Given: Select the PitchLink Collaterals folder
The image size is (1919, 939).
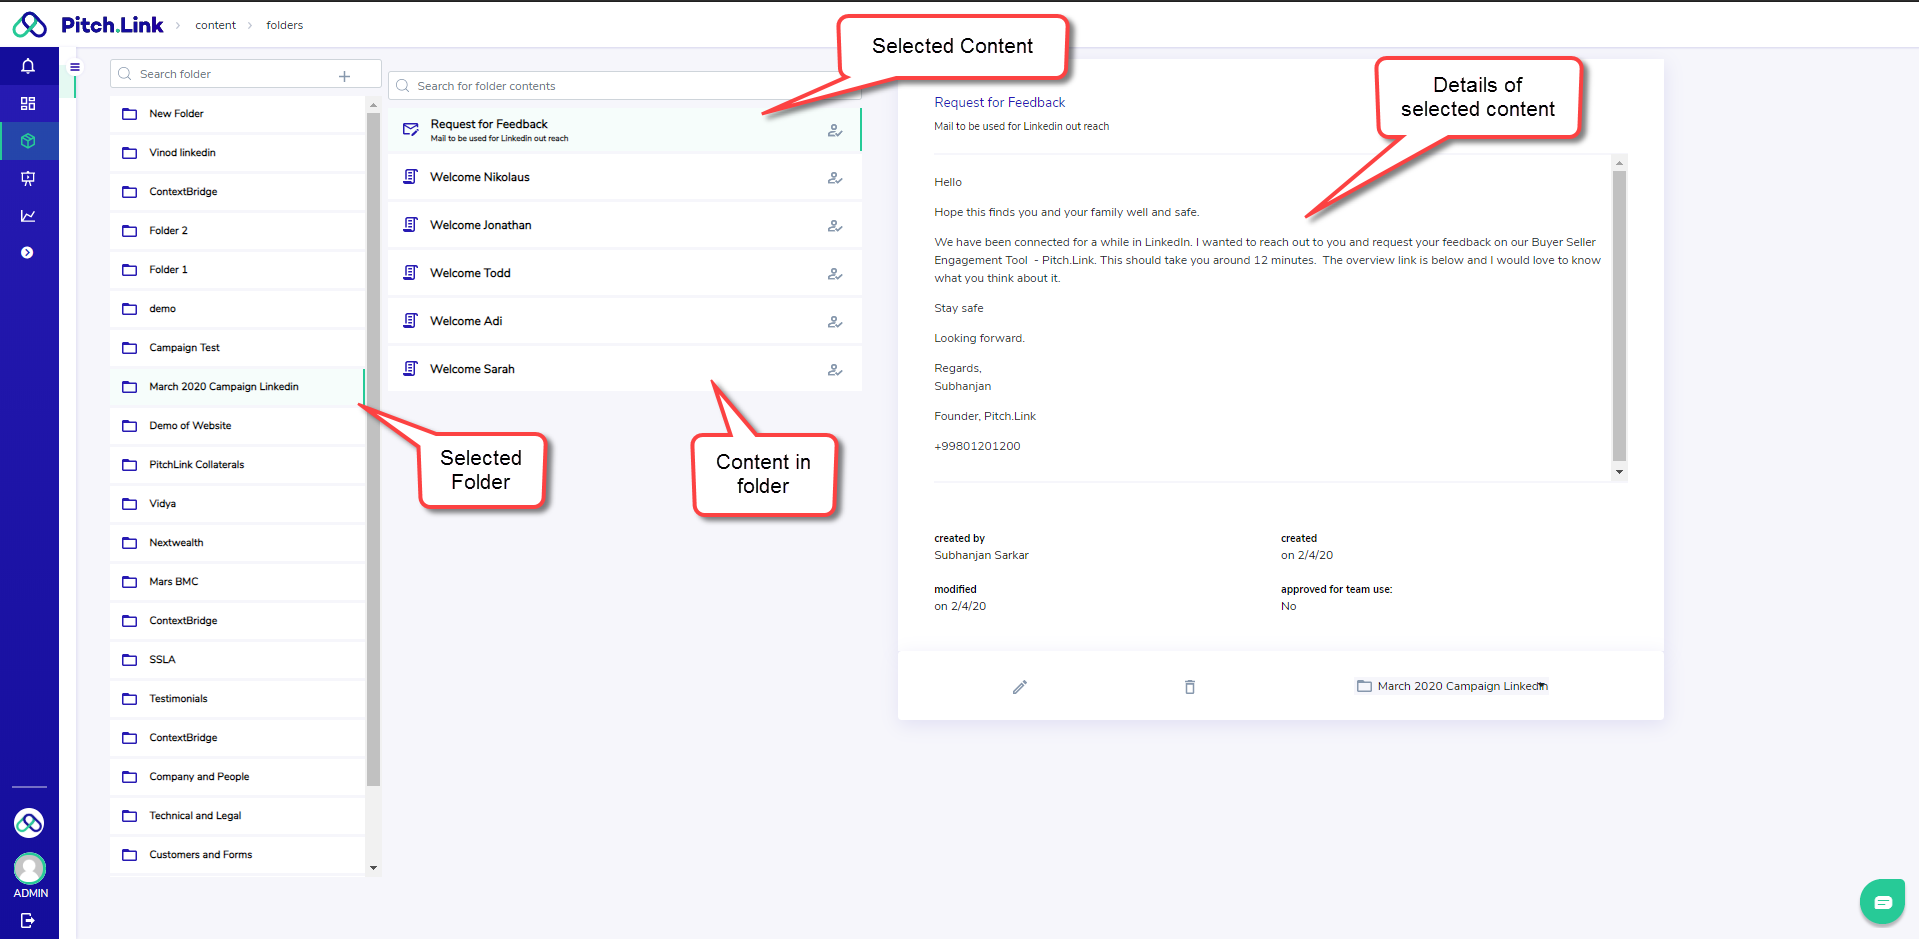Looking at the screenshot, I should [197, 465].
